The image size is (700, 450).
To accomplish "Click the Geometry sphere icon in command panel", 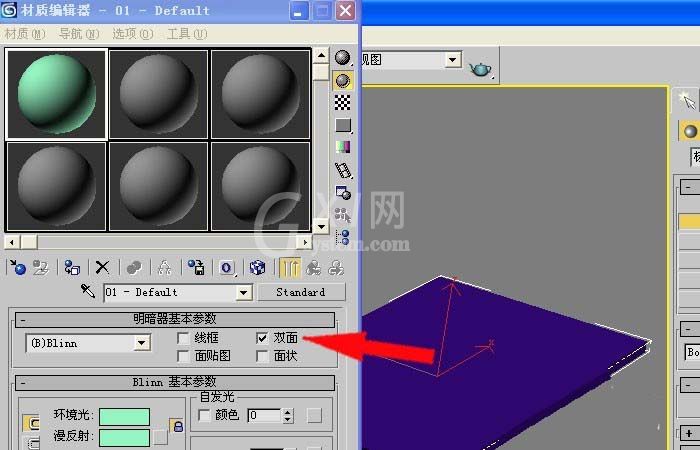I will click(x=690, y=131).
